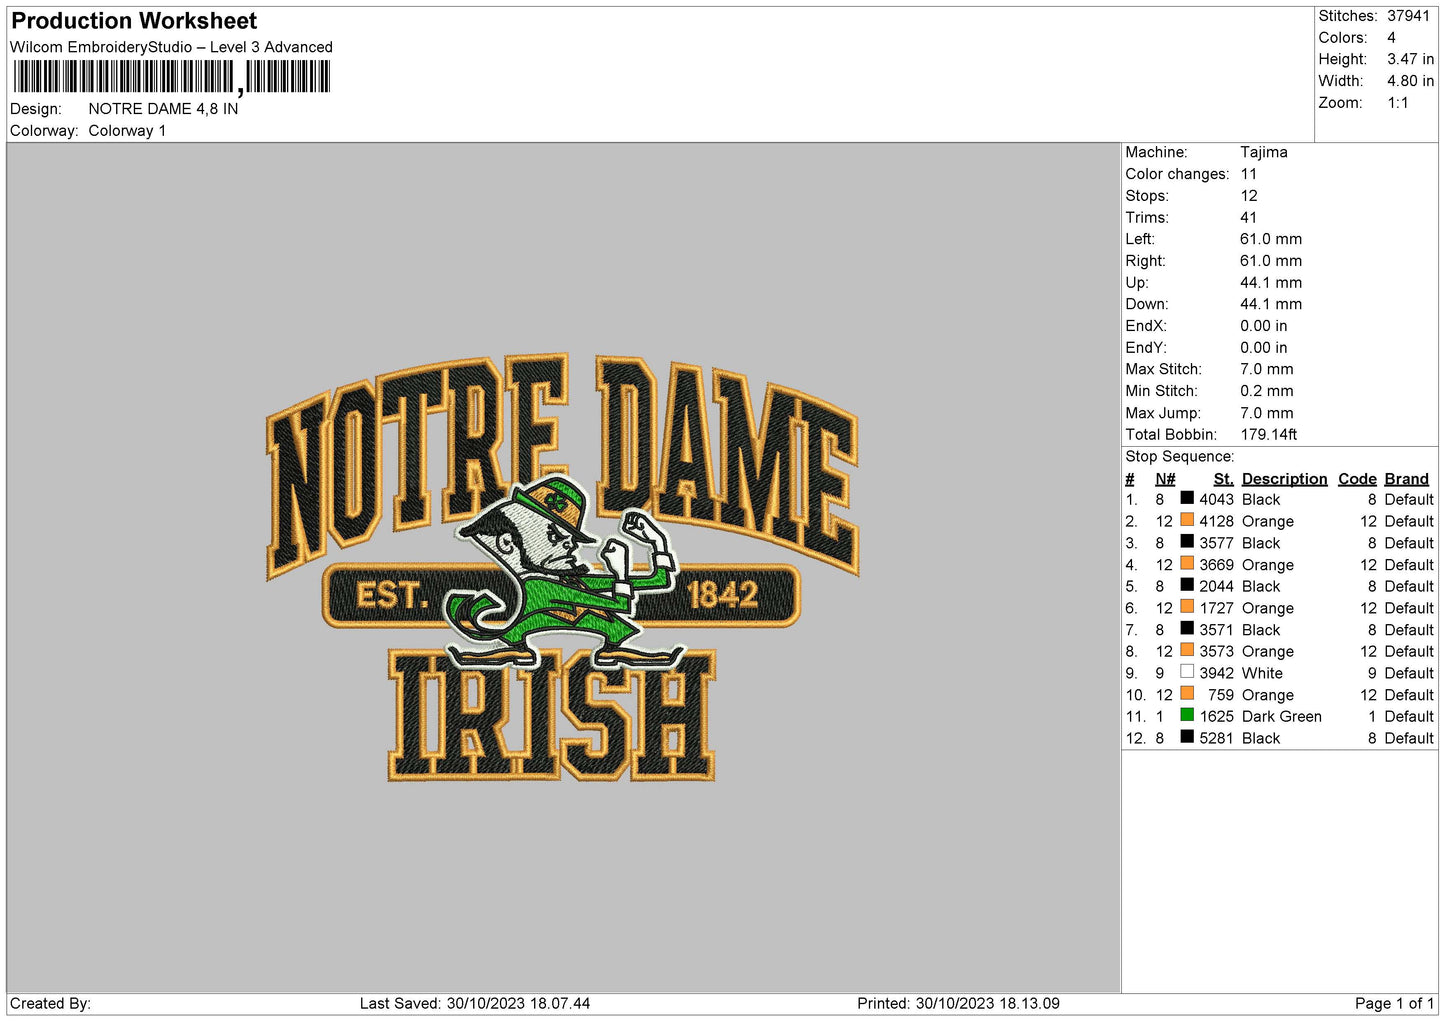Click the 'Brand' column header
1445x1021 pixels.
pos(1406,479)
